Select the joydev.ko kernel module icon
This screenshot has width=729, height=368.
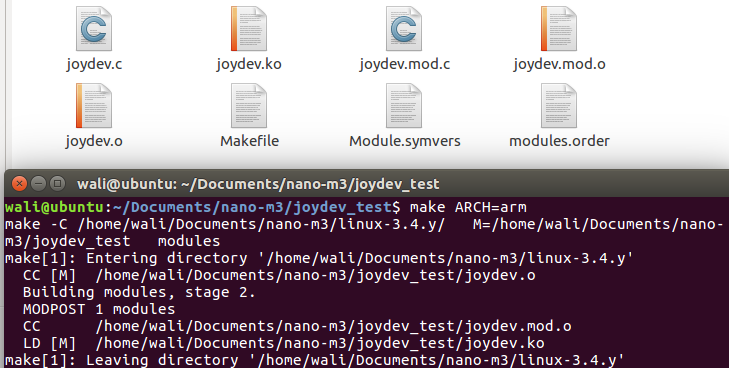coord(249,28)
